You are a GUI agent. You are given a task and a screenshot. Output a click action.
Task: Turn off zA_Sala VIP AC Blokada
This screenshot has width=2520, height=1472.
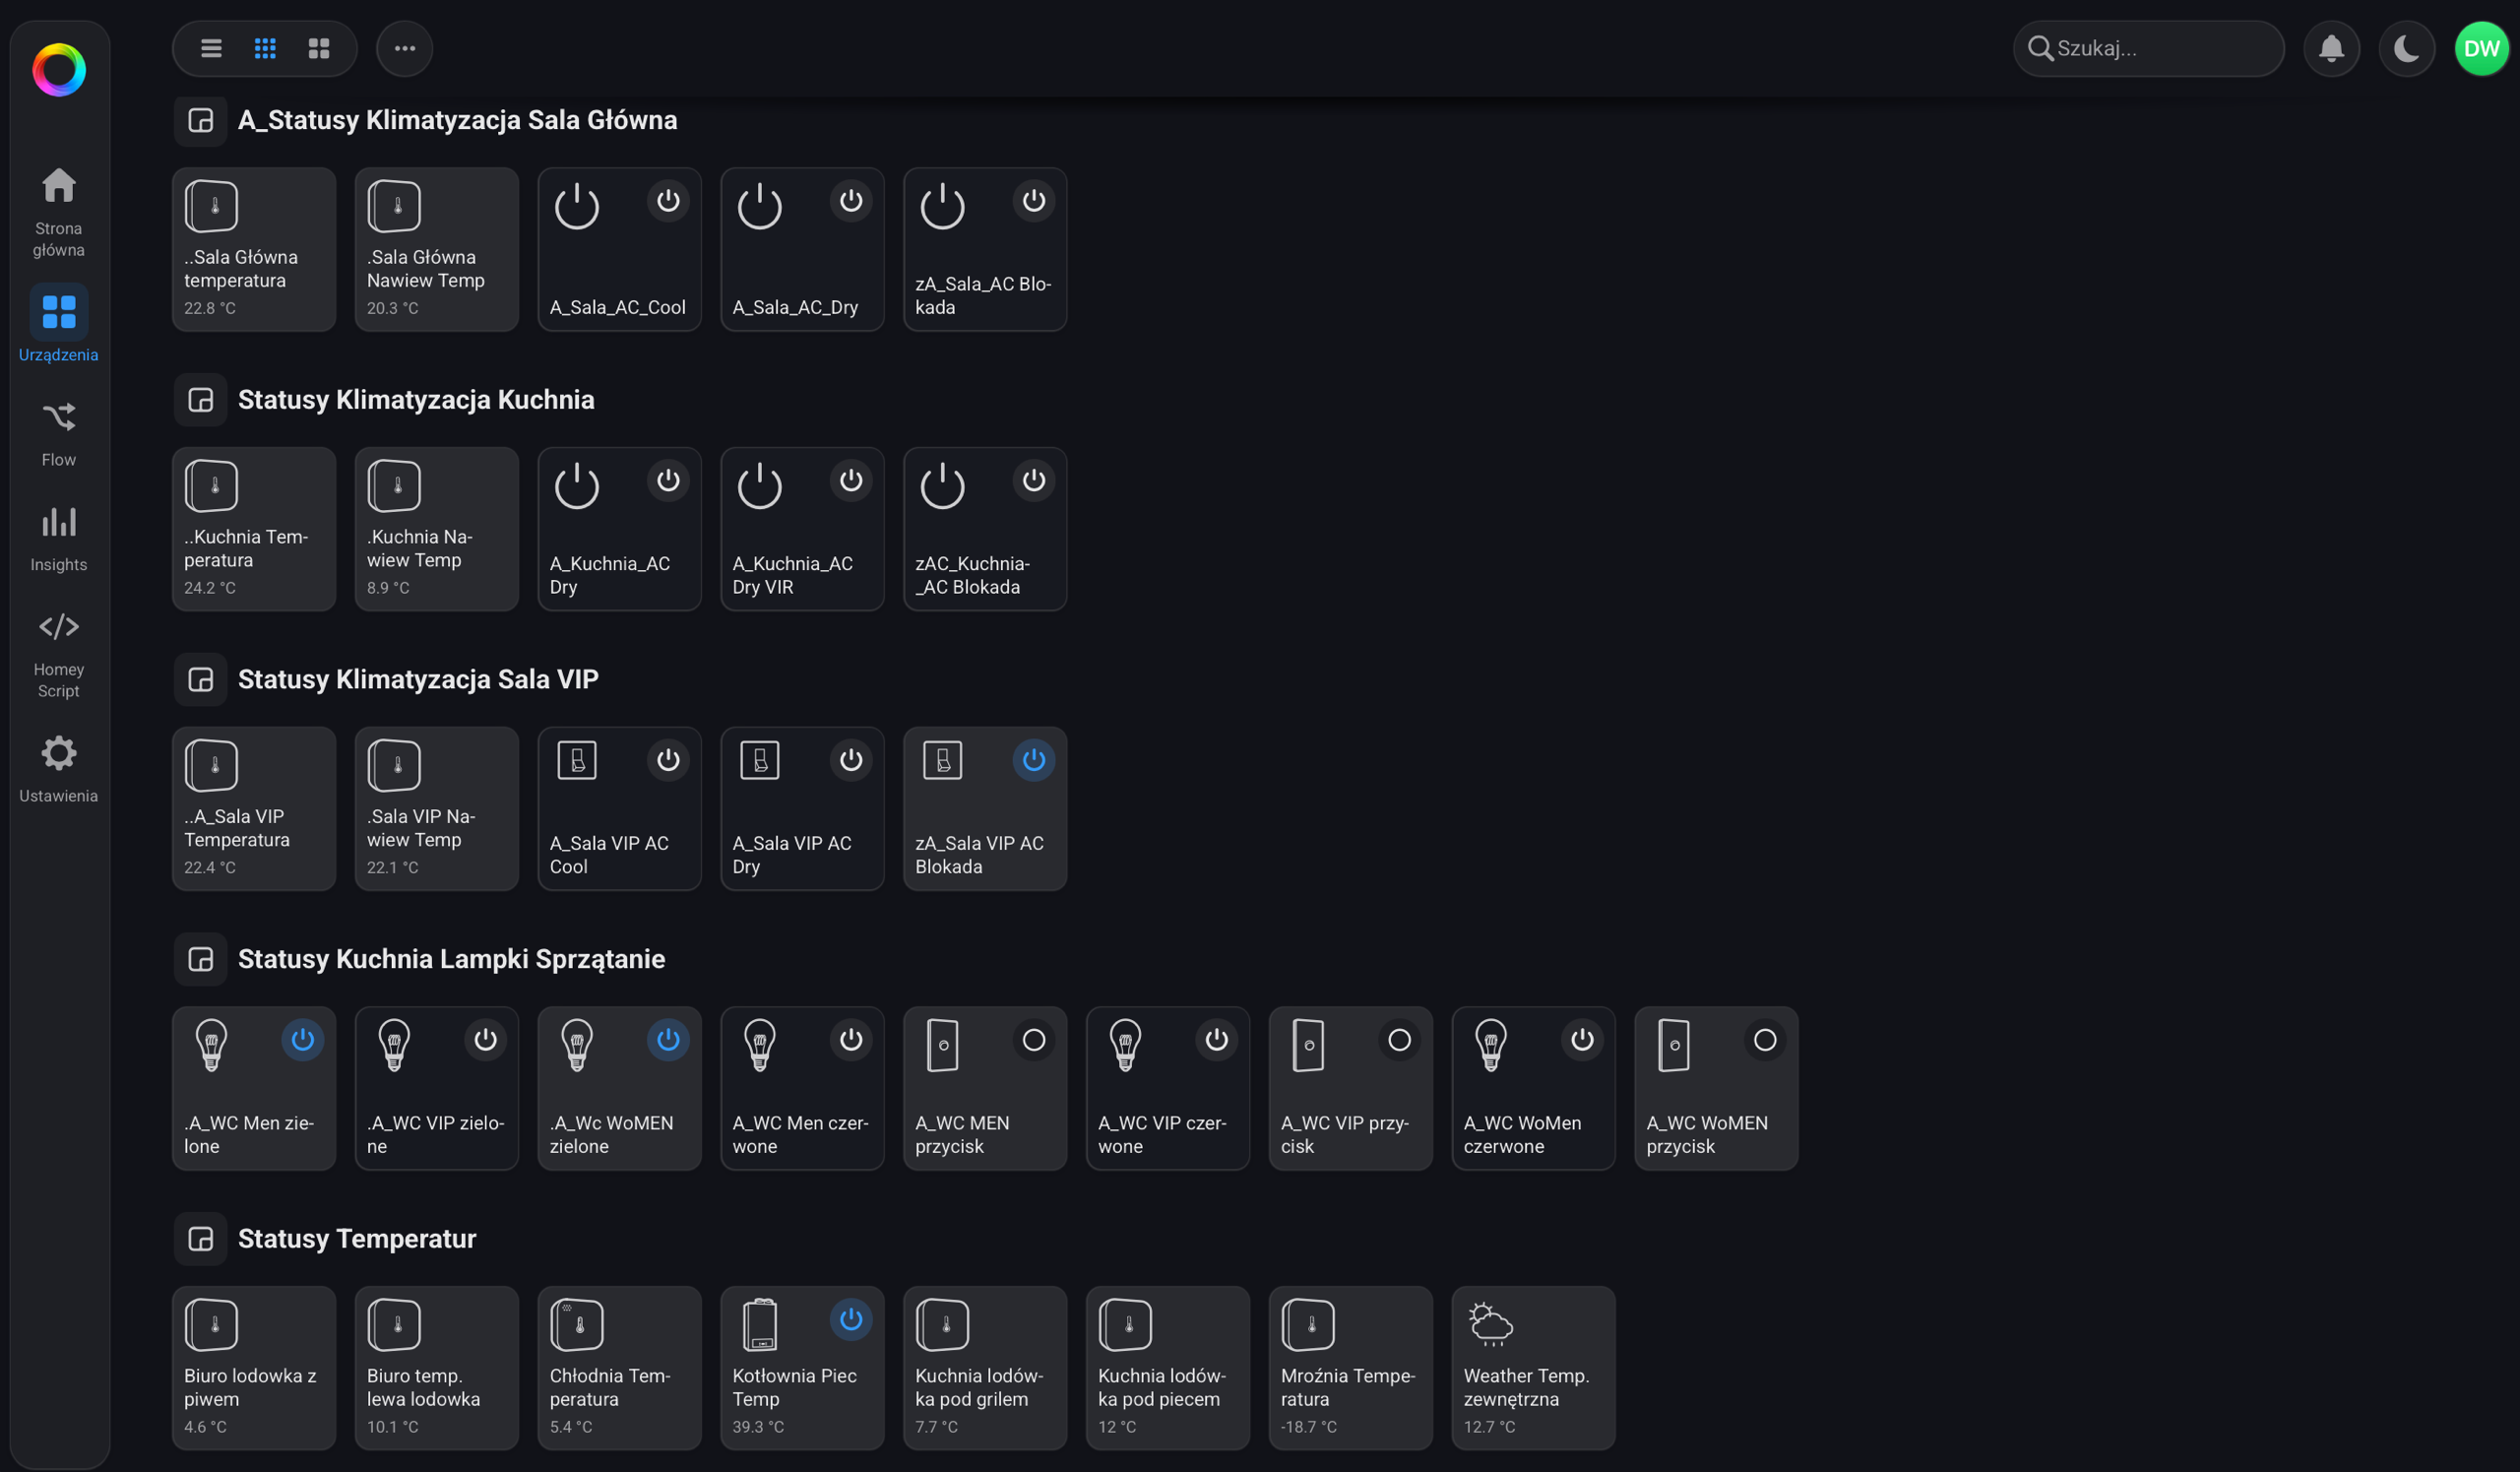[x=1034, y=761]
